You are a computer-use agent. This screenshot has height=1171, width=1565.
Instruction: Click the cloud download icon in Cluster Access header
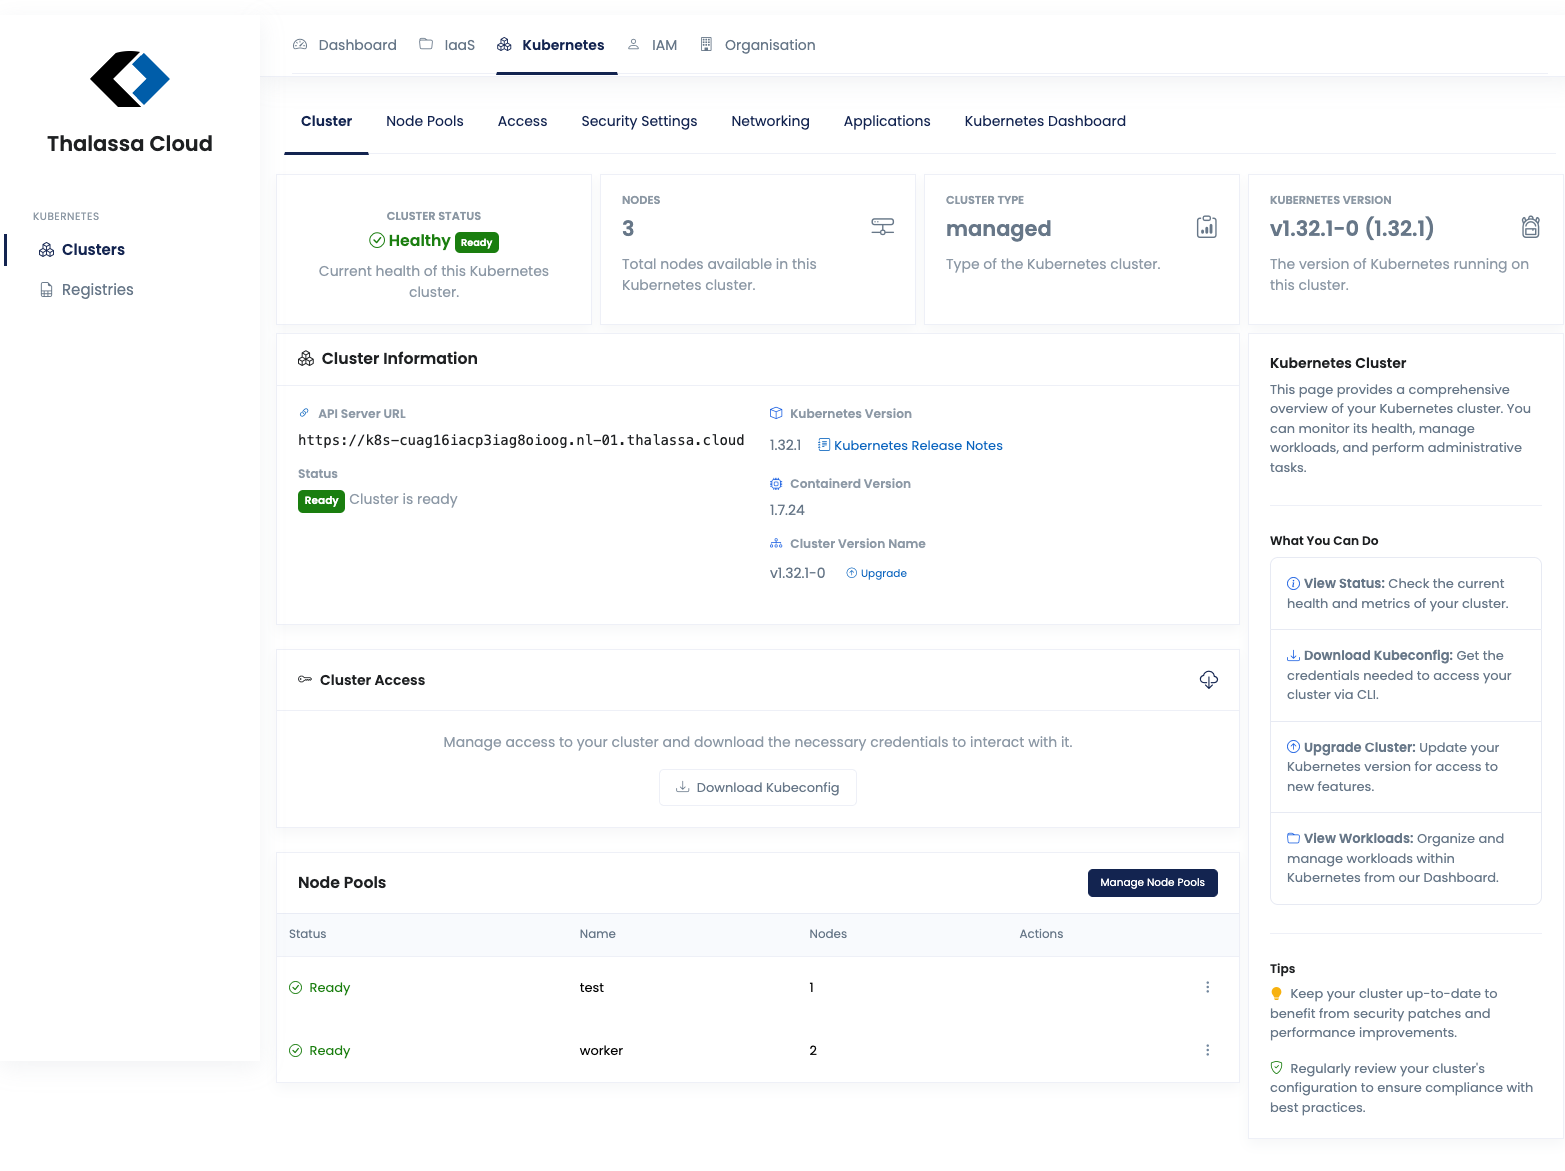tap(1208, 679)
